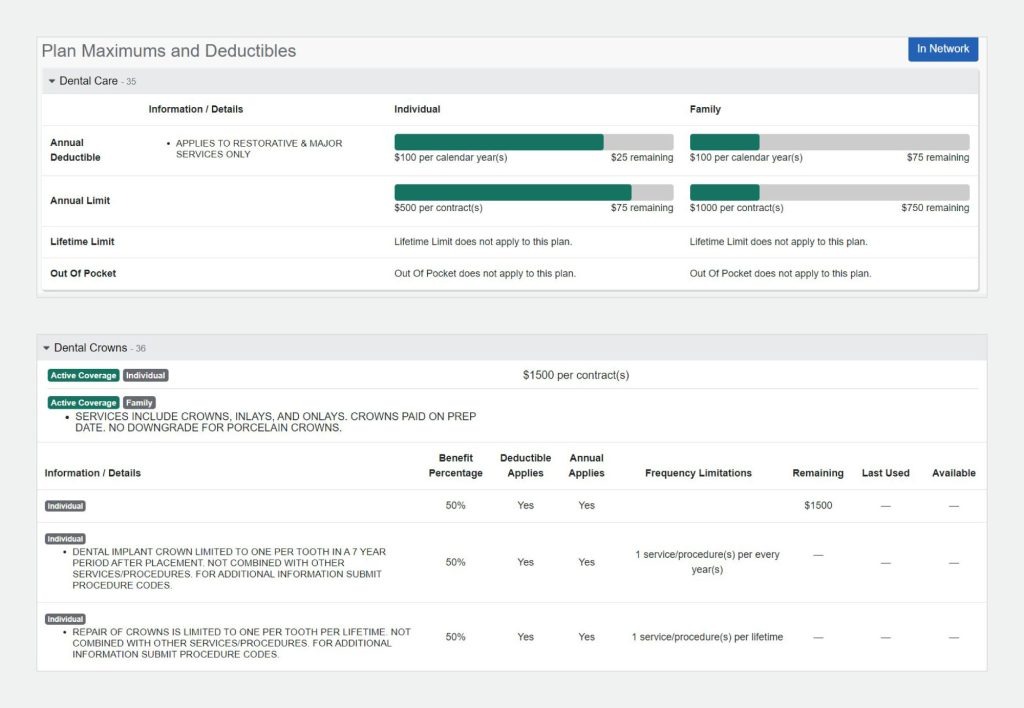This screenshot has height=708, width=1024.
Task: Click the Family badge in Dental Crowns
Action: [139, 403]
